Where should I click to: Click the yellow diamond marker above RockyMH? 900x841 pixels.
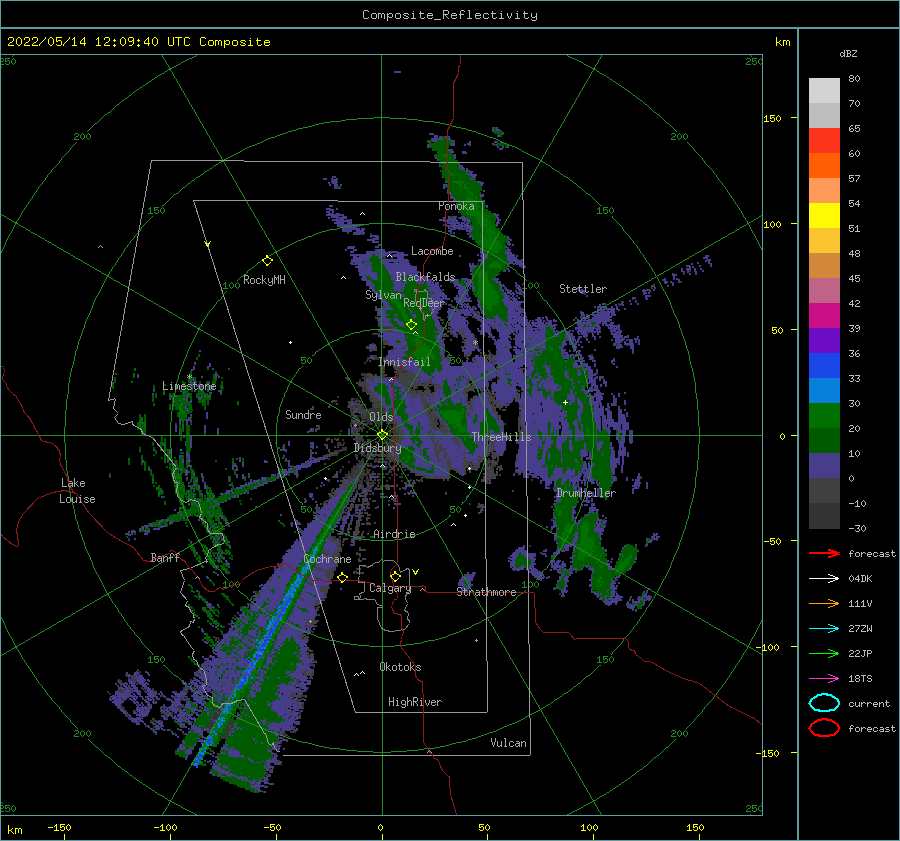(x=267, y=261)
